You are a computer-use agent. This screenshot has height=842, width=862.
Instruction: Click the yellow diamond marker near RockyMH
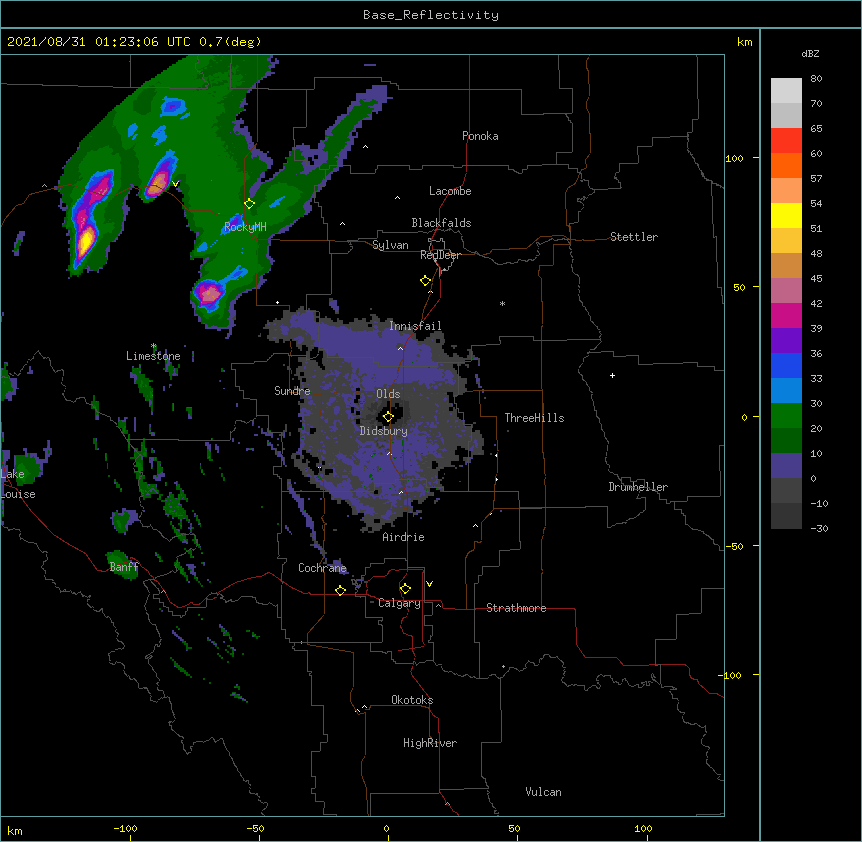250,204
